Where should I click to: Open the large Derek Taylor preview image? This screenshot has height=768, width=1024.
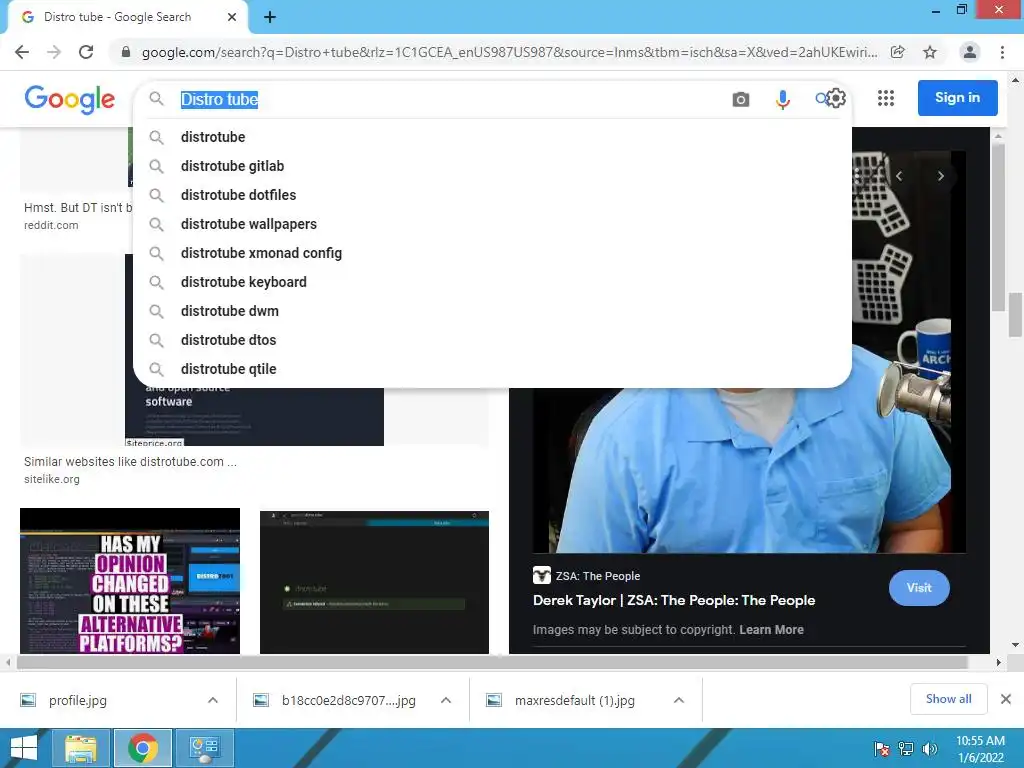click(x=749, y=470)
